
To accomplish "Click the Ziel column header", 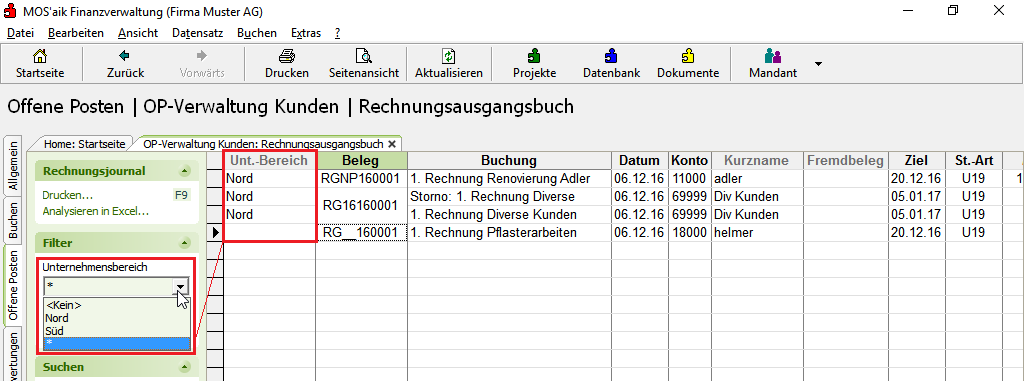I will (x=916, y=161).
